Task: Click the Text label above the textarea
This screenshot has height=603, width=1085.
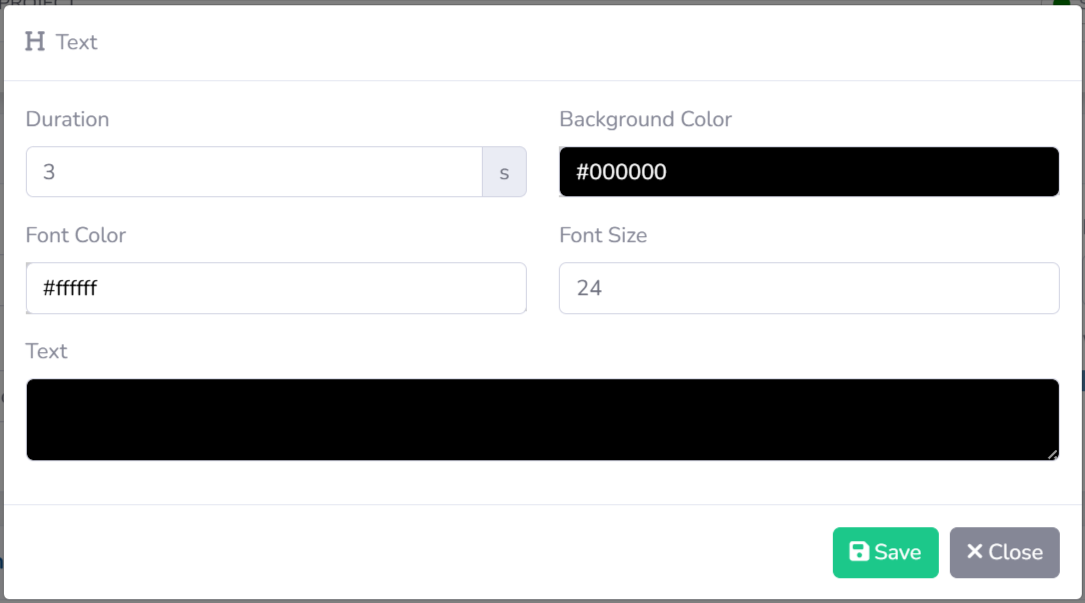Action: point(47,351)
